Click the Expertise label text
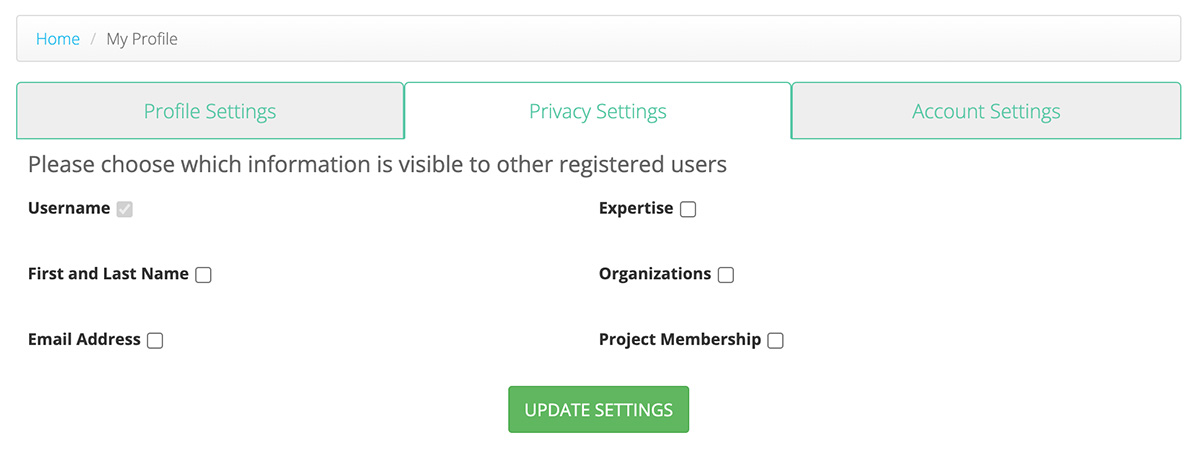The image size is (1200, 467). [x=636, y=208]
